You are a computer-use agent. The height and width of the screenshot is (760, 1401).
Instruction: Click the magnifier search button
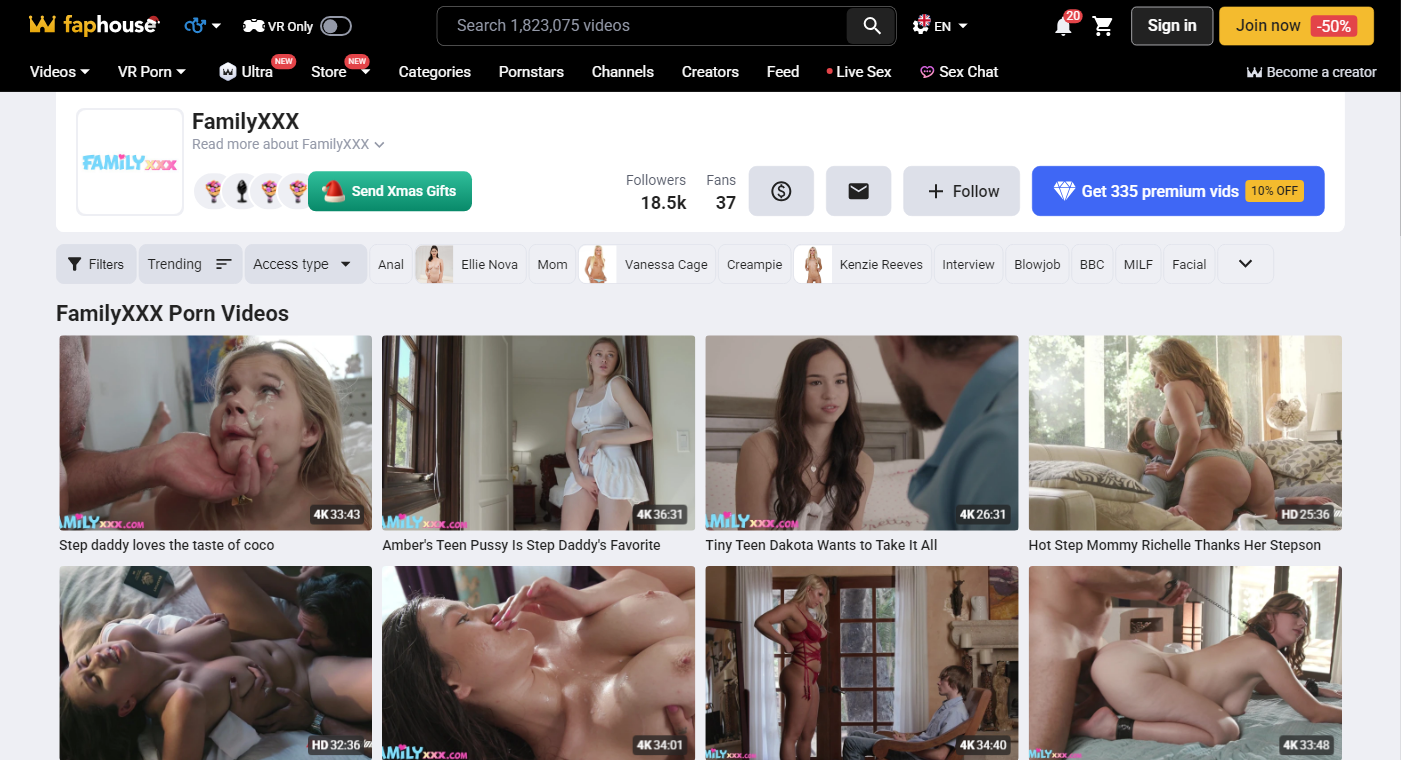pyautogui.click(x=872, y=26)
